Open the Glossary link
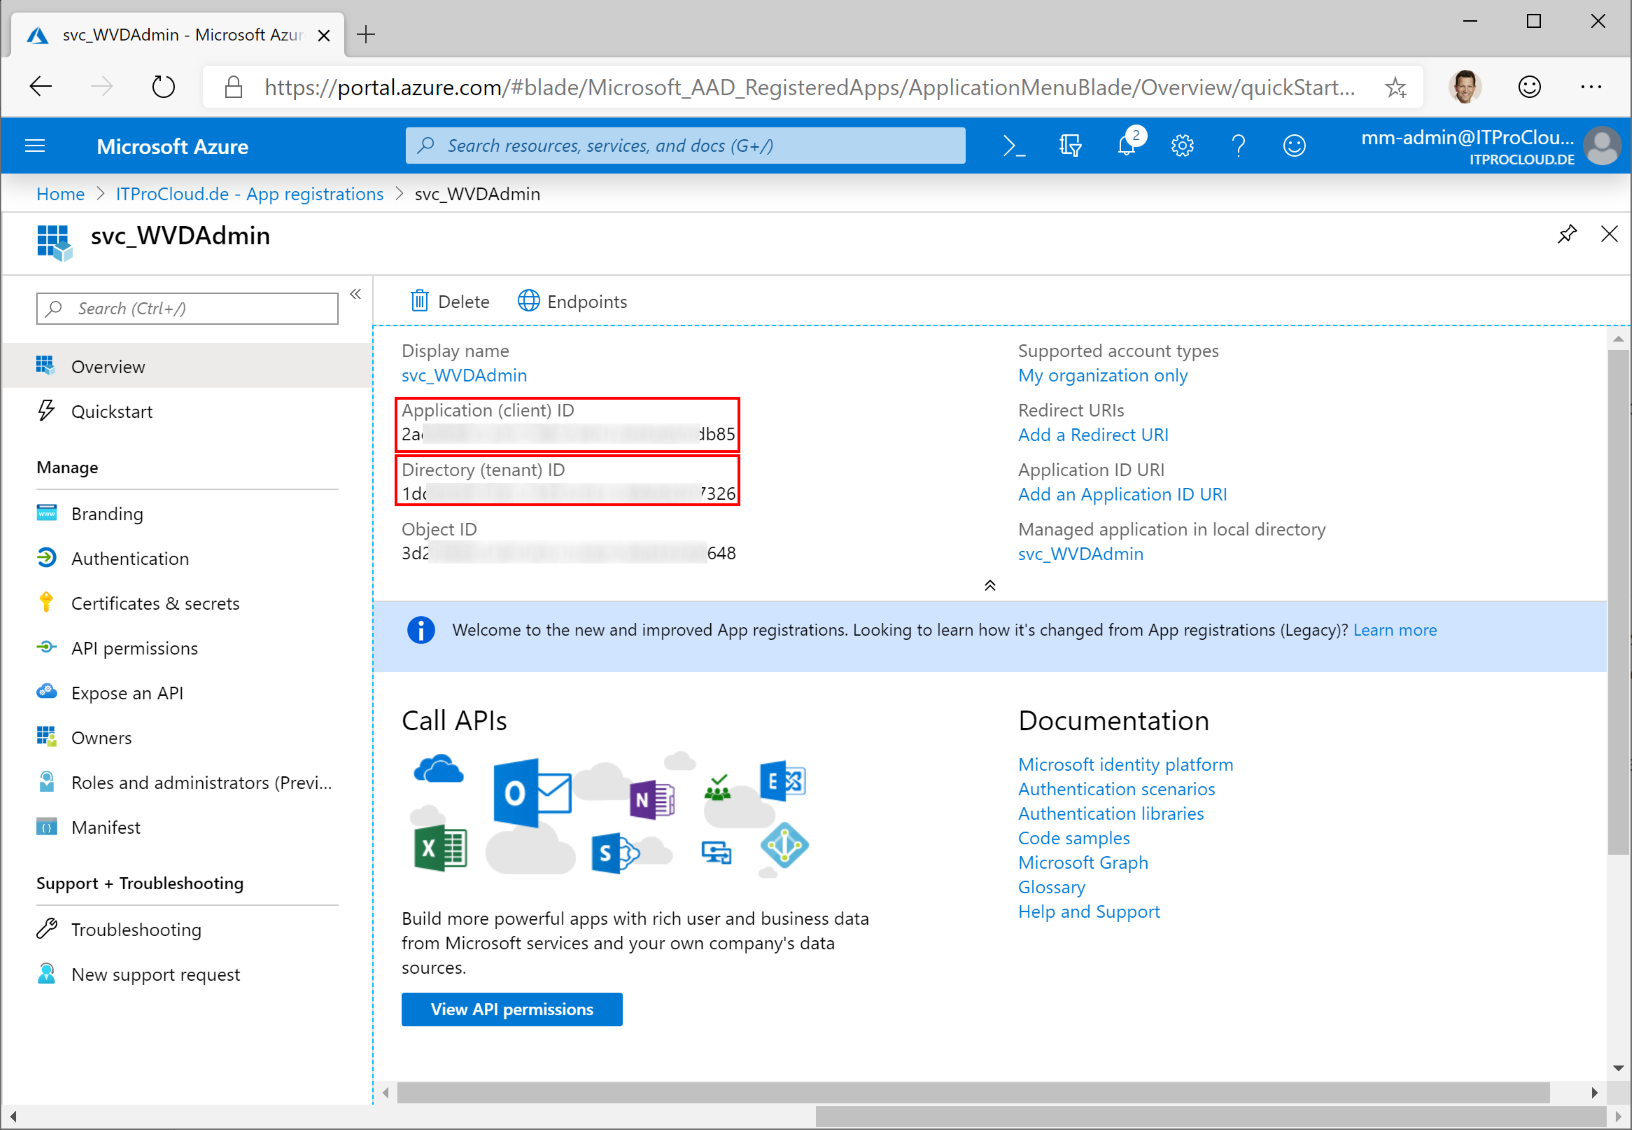 tap(1052, 887)
